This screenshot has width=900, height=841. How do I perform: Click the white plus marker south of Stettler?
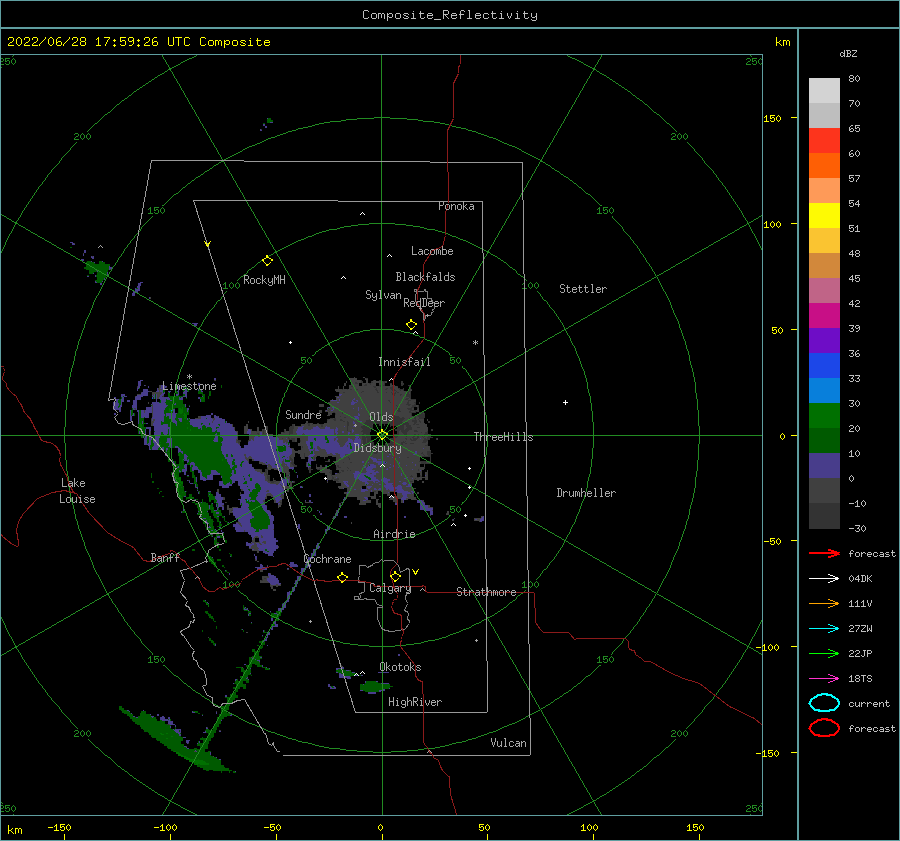coord(565,402)
